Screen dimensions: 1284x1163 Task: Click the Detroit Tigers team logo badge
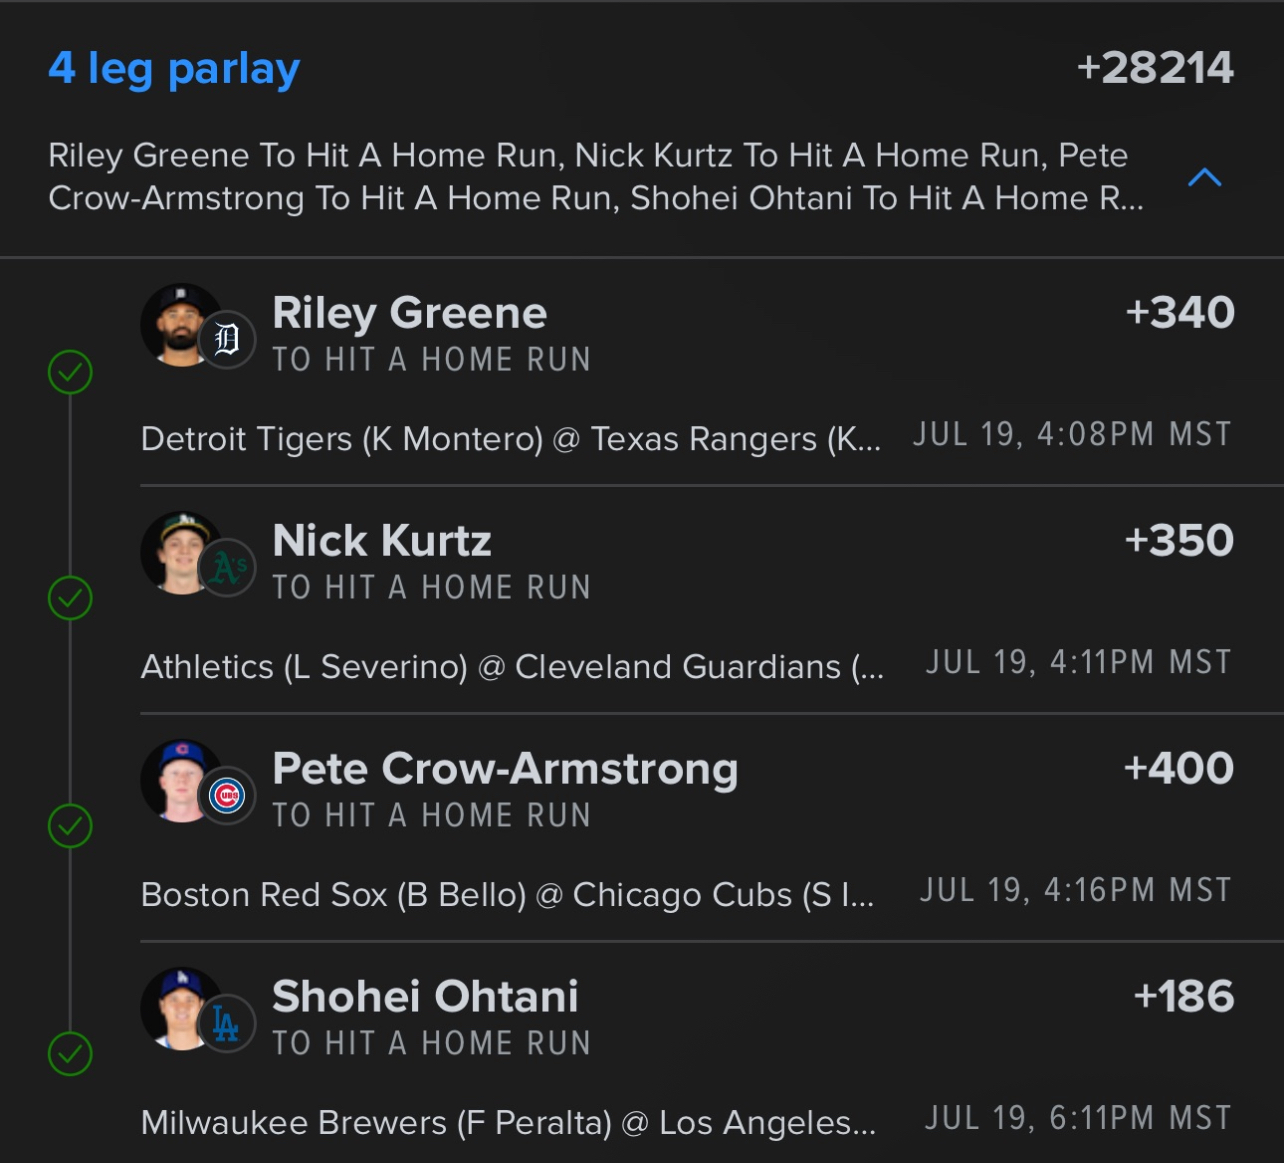pyautogui.click(x=227, y=341)
